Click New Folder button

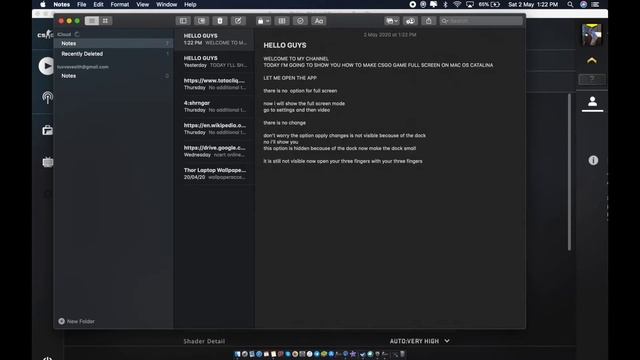click(x=76, y=321)
